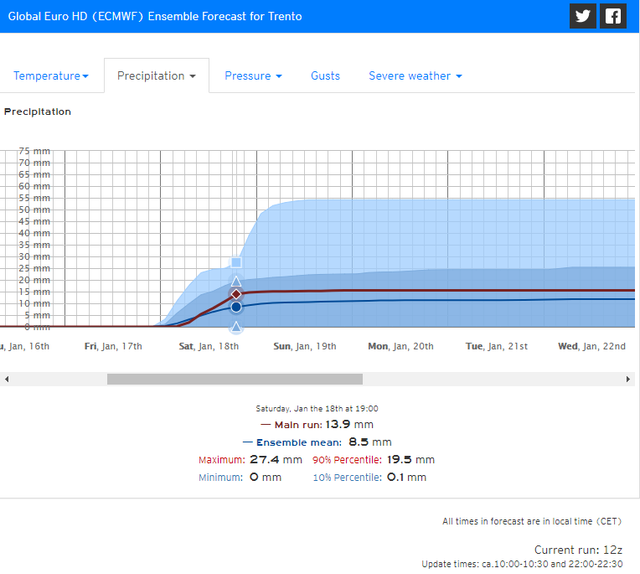Click the 90% percentile triangle marker
The image size is (640, 574).
click(236, 281)
